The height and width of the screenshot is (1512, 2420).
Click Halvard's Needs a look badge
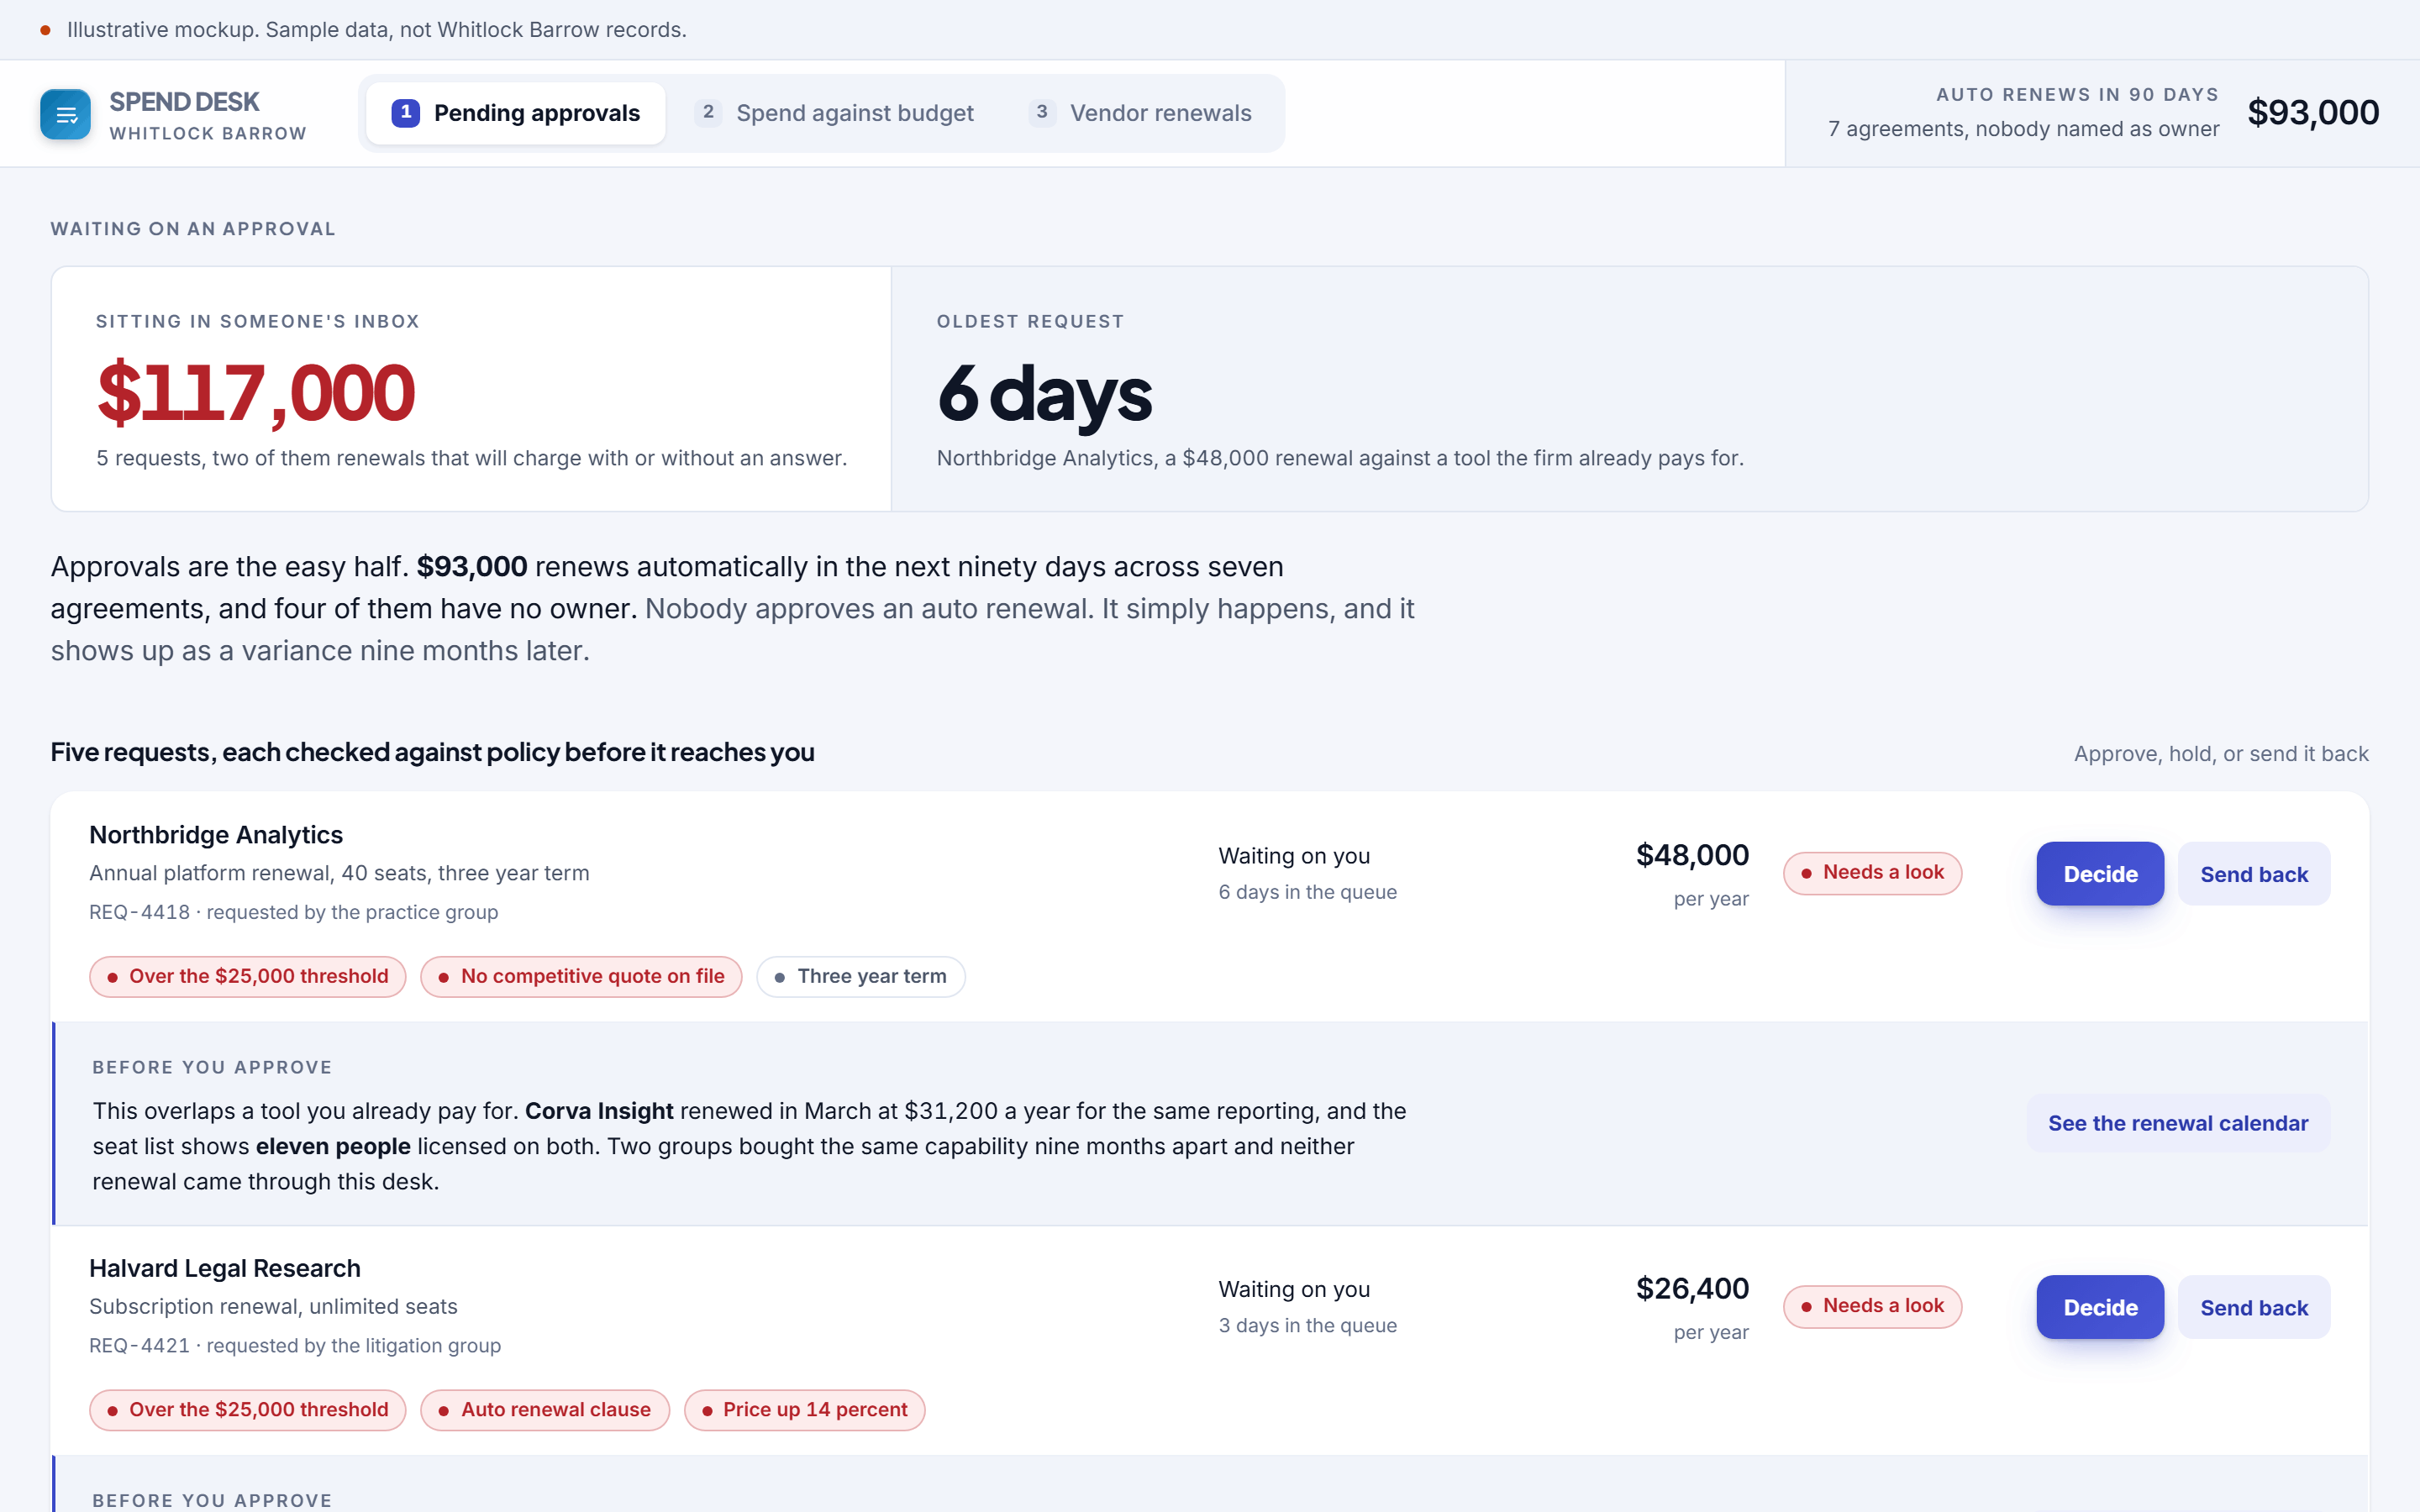[1872, 1306]
